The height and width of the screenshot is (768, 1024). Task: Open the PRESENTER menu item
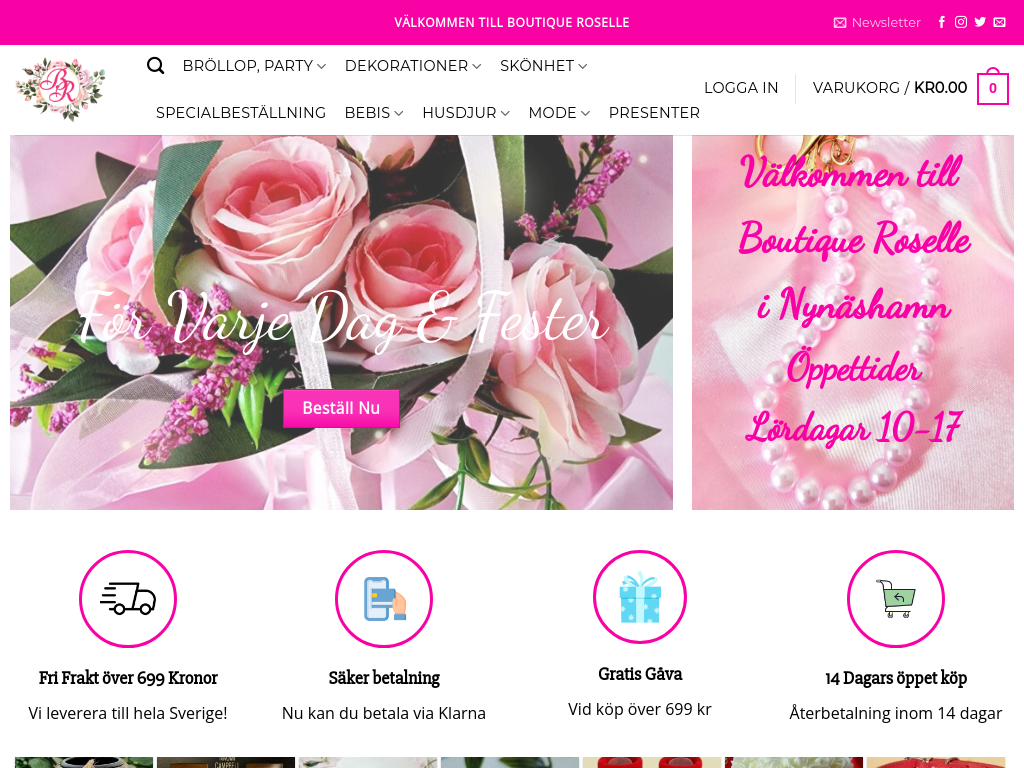654,113
